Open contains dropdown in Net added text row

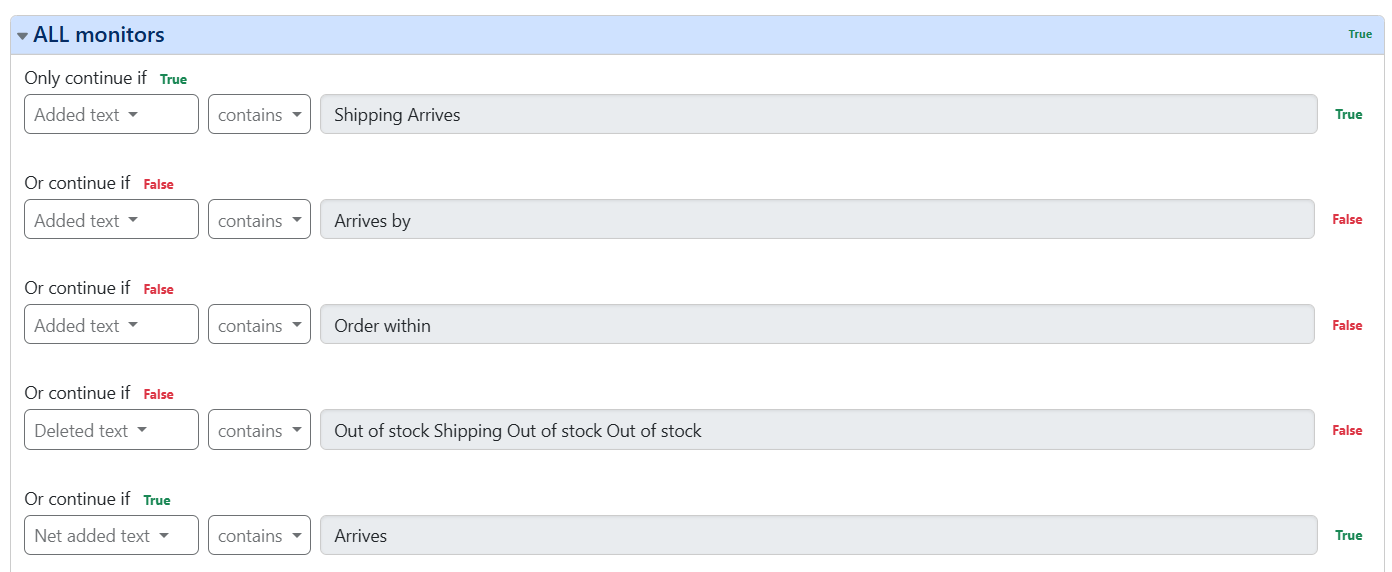(x=259, y=535)
